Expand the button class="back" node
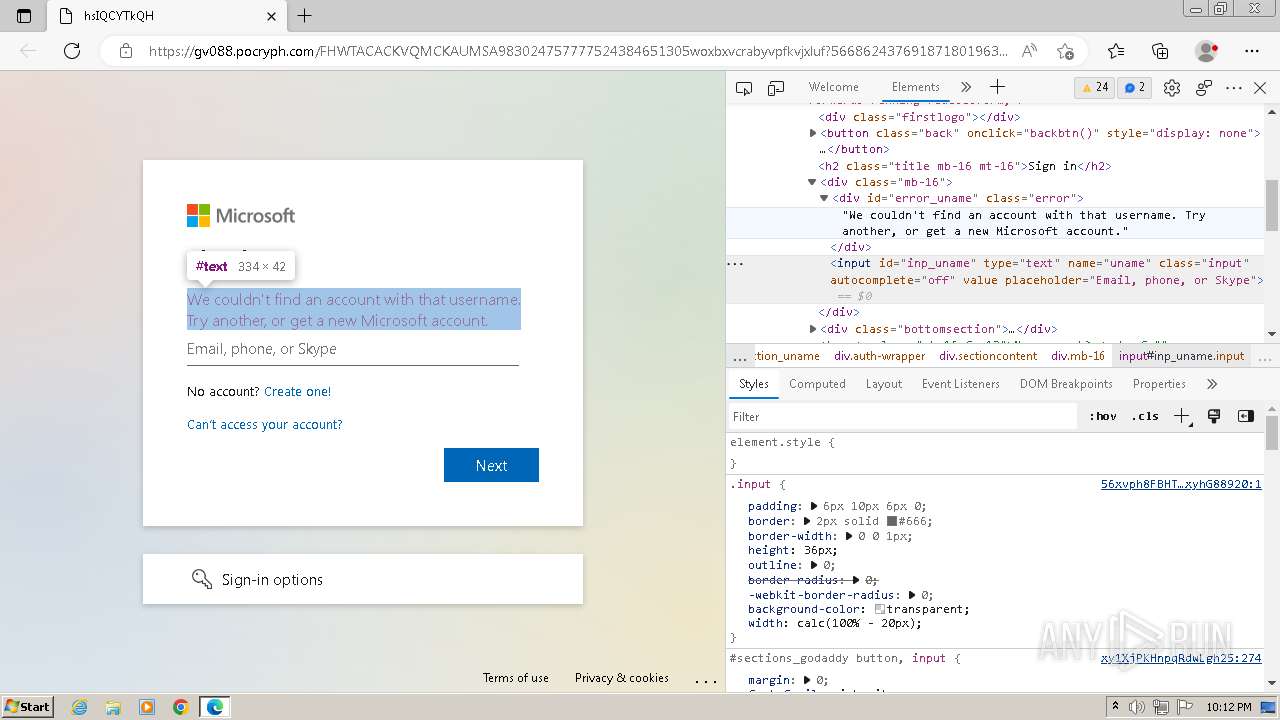Screen dimensions: 1280x720 click(813, 133)
